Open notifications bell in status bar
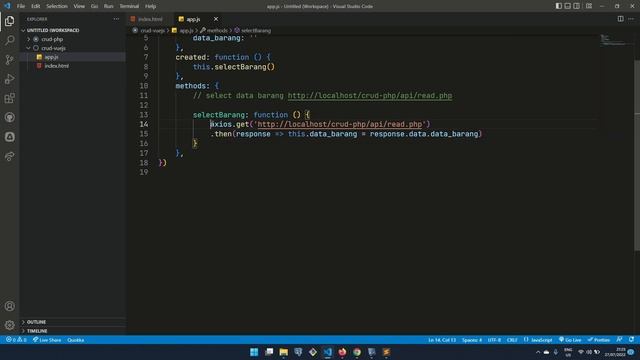 click(631, 340)
